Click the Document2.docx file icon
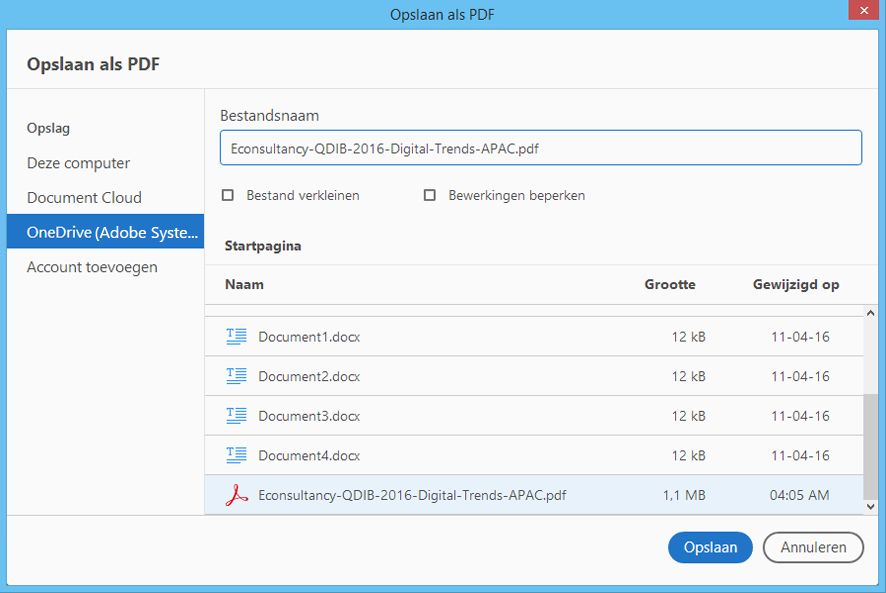 [x=236, y=376]
